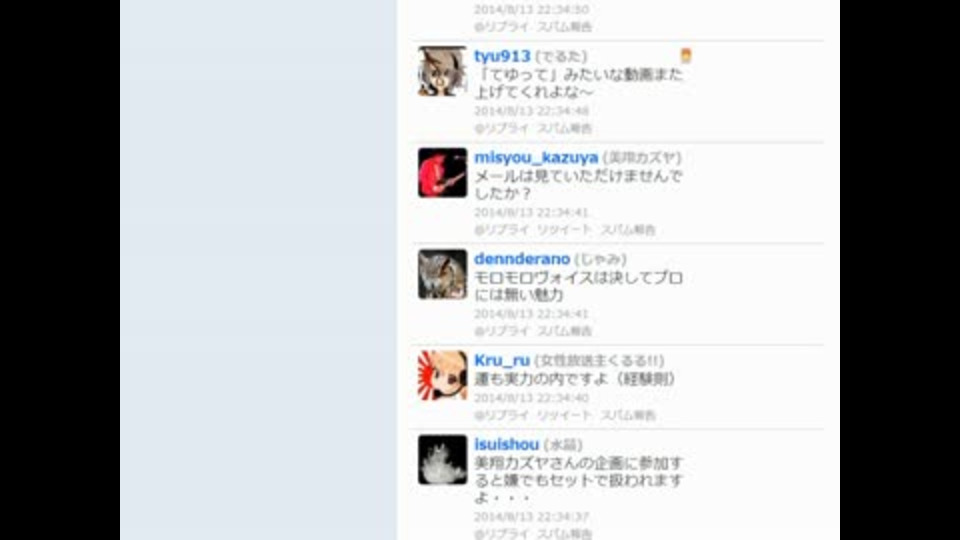Visit misyou_kazuya's profile link
The height and width of the screenshot is (540, 960).
[536, 157]
